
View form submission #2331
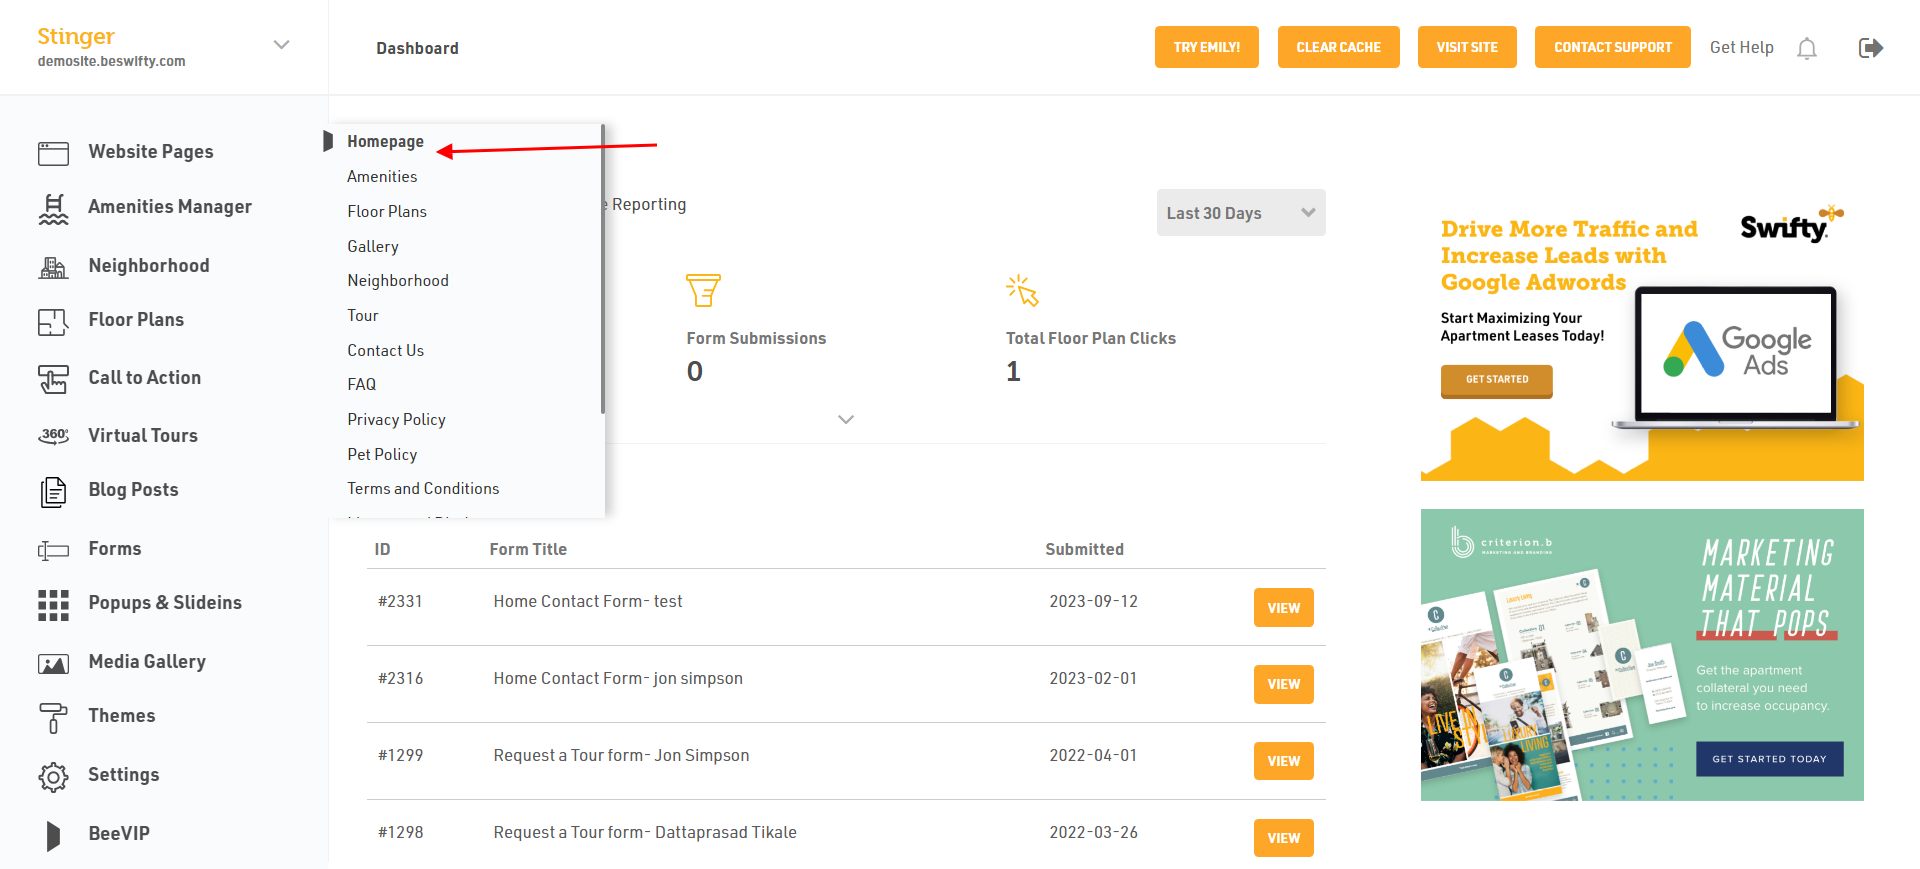tap(1283, 608)
